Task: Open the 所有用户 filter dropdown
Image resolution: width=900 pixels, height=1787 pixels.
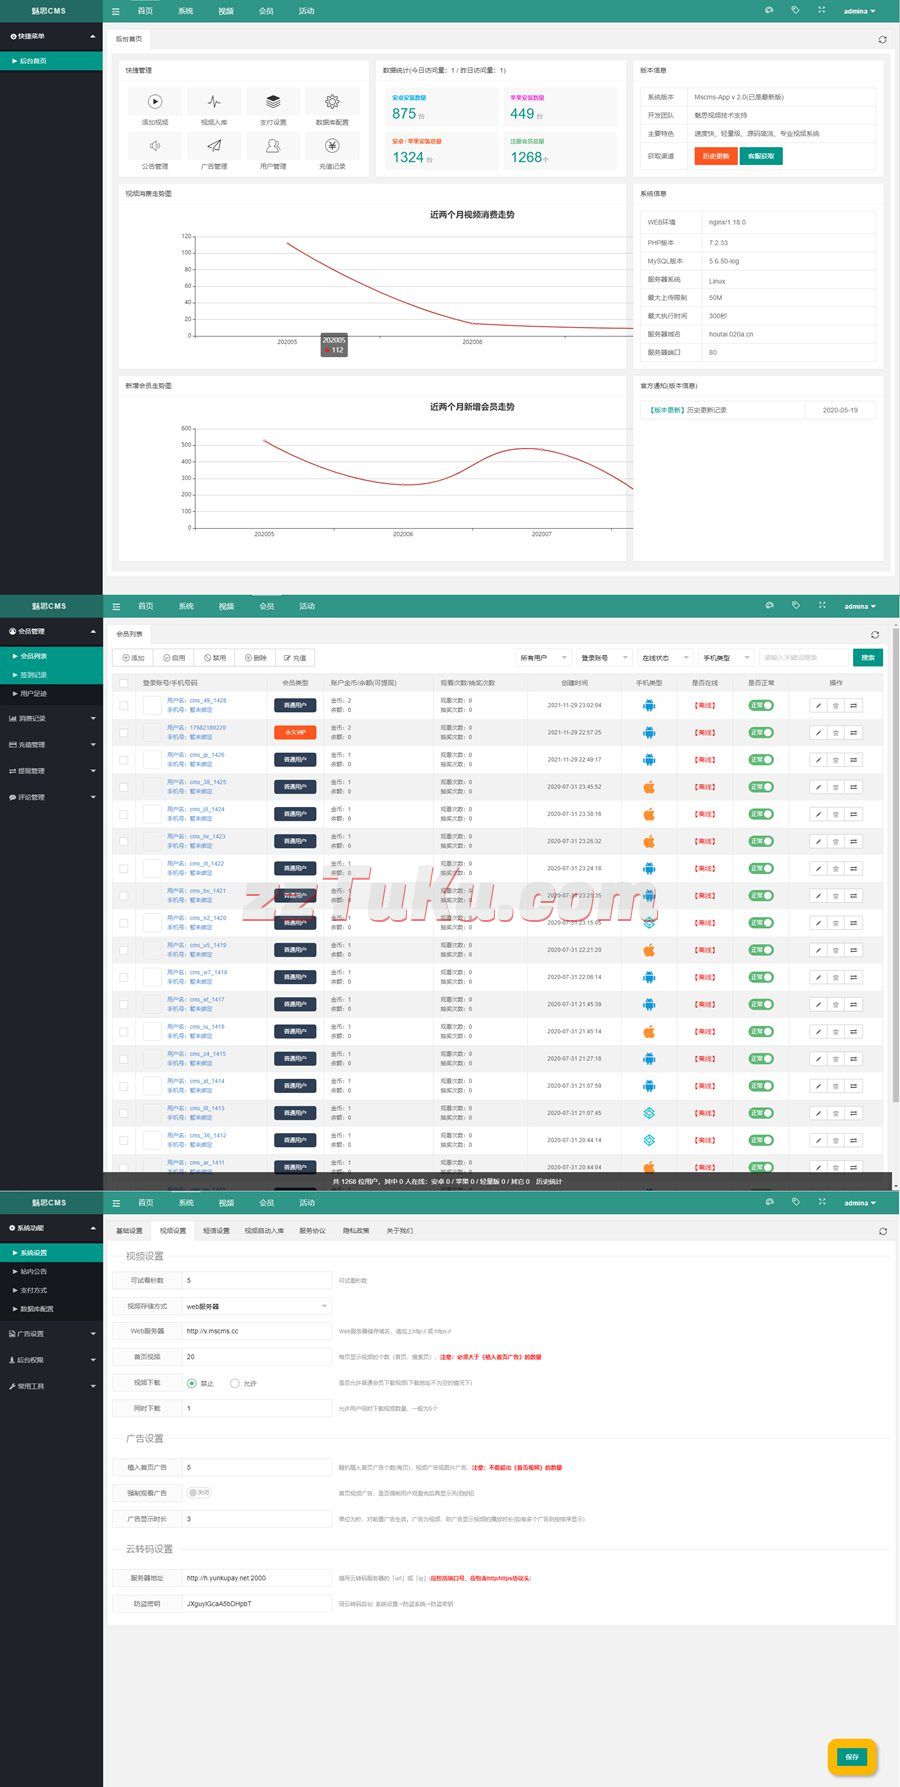Action: [543, 658]
